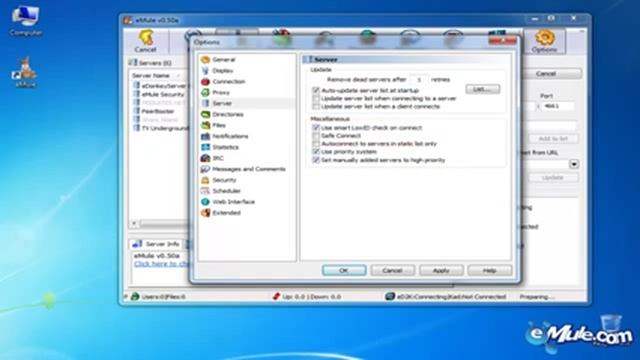
Task: Enable update server list when client connects
Action: [316, 107]
